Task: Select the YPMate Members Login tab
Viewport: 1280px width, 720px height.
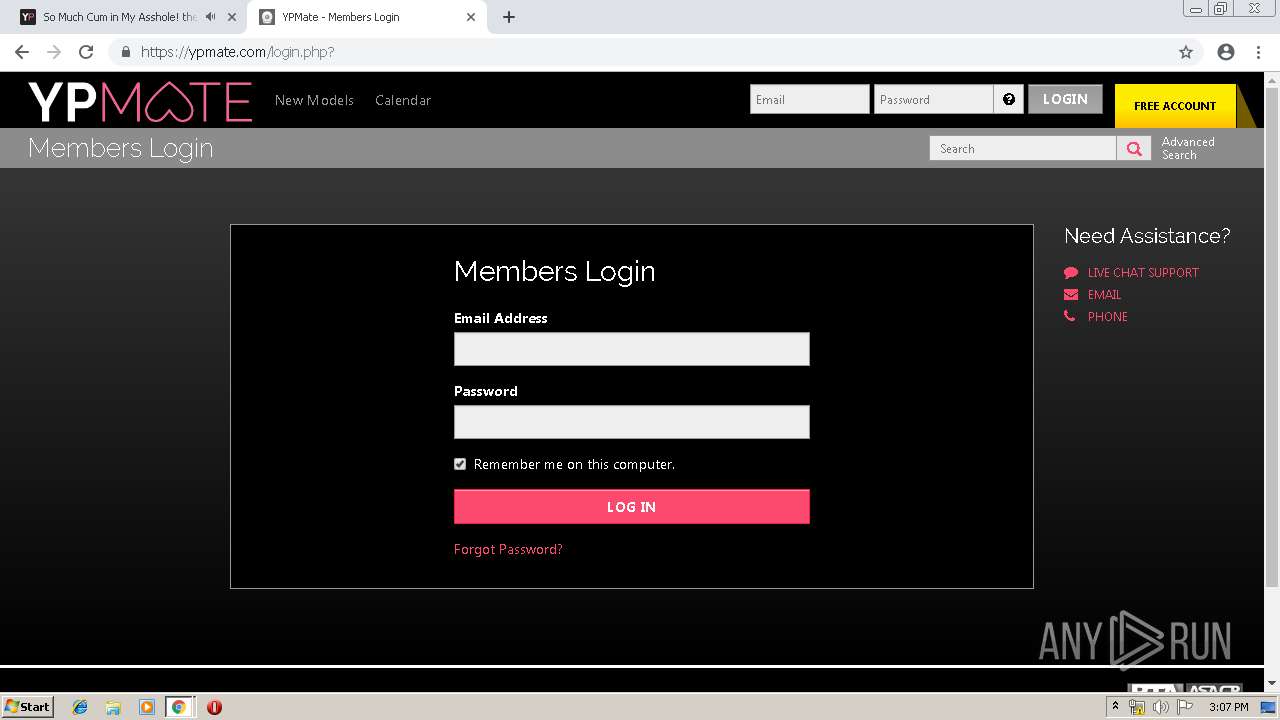Action: [366, 17]
